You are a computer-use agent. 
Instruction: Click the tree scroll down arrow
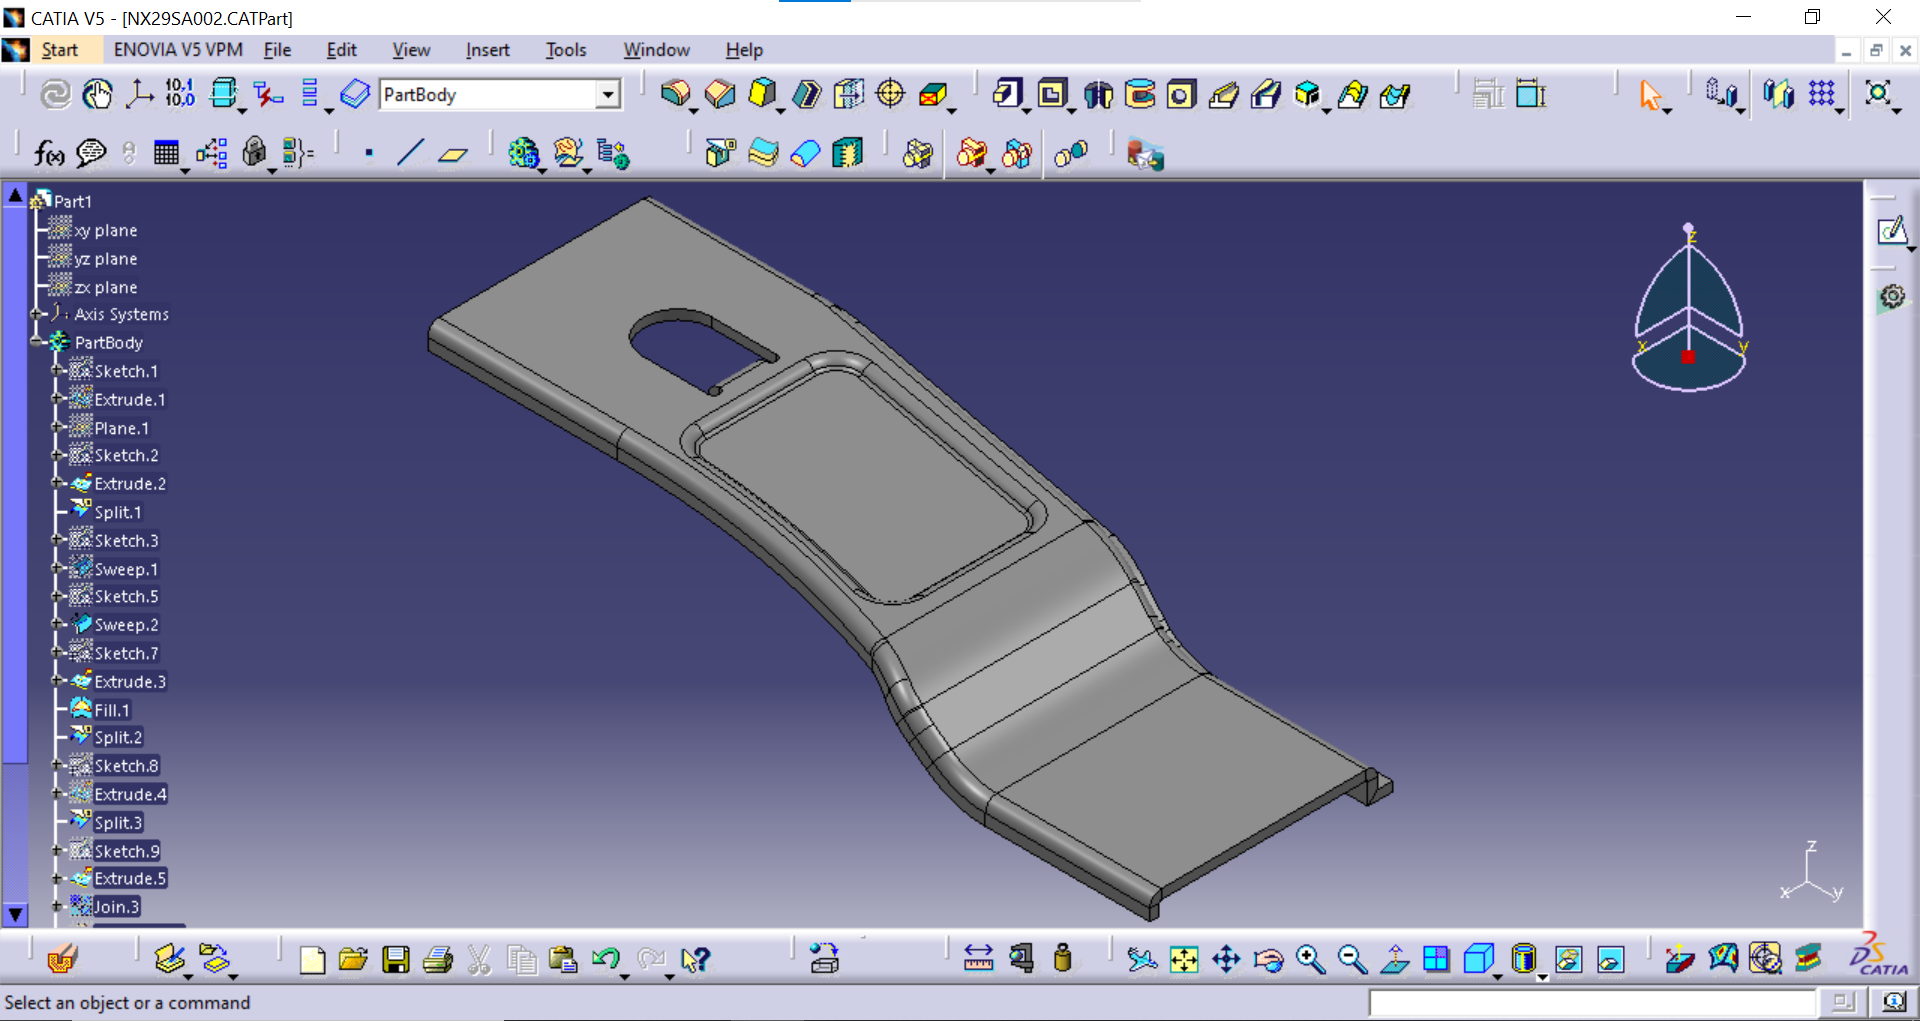[15, 914]
